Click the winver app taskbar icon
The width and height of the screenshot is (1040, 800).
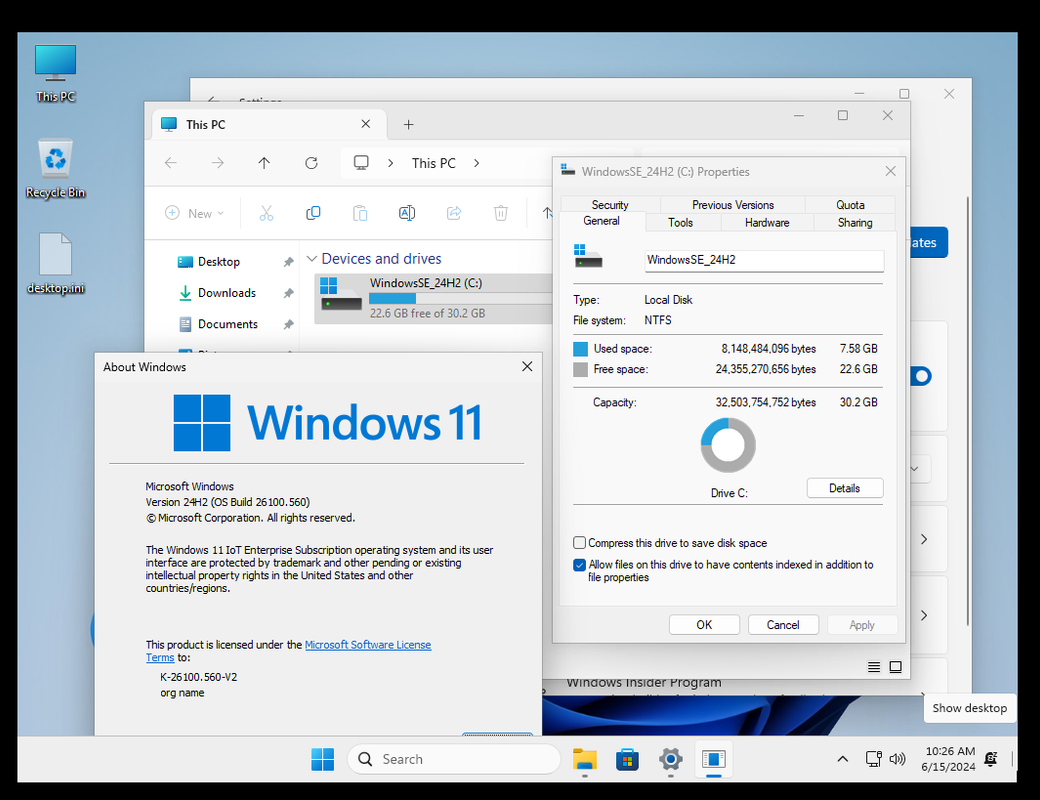point(714,759)
